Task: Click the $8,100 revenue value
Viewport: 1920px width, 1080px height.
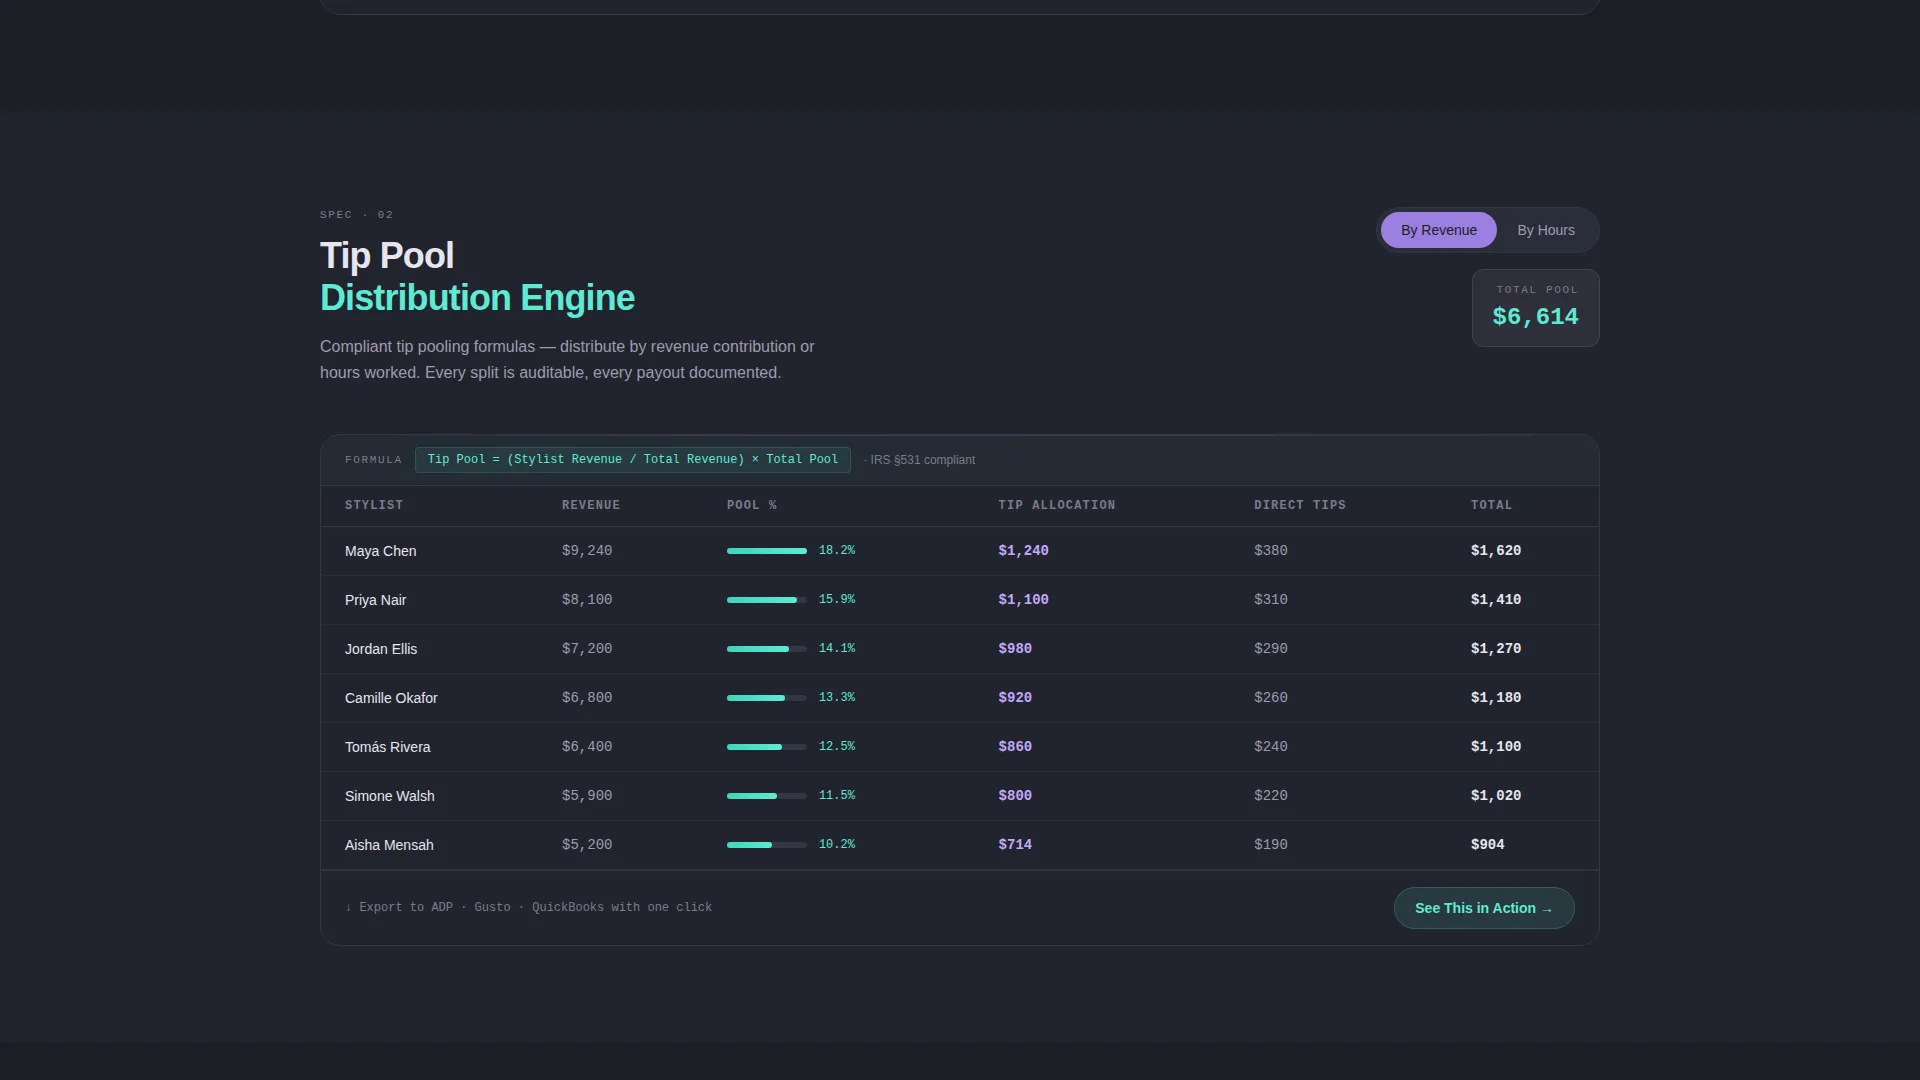Action: (x=587, y=600)
